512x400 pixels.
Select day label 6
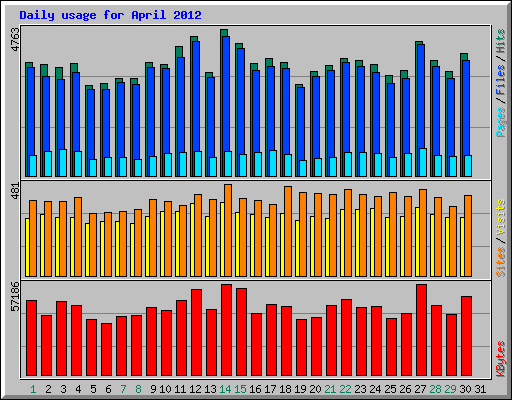click(108, 389)
